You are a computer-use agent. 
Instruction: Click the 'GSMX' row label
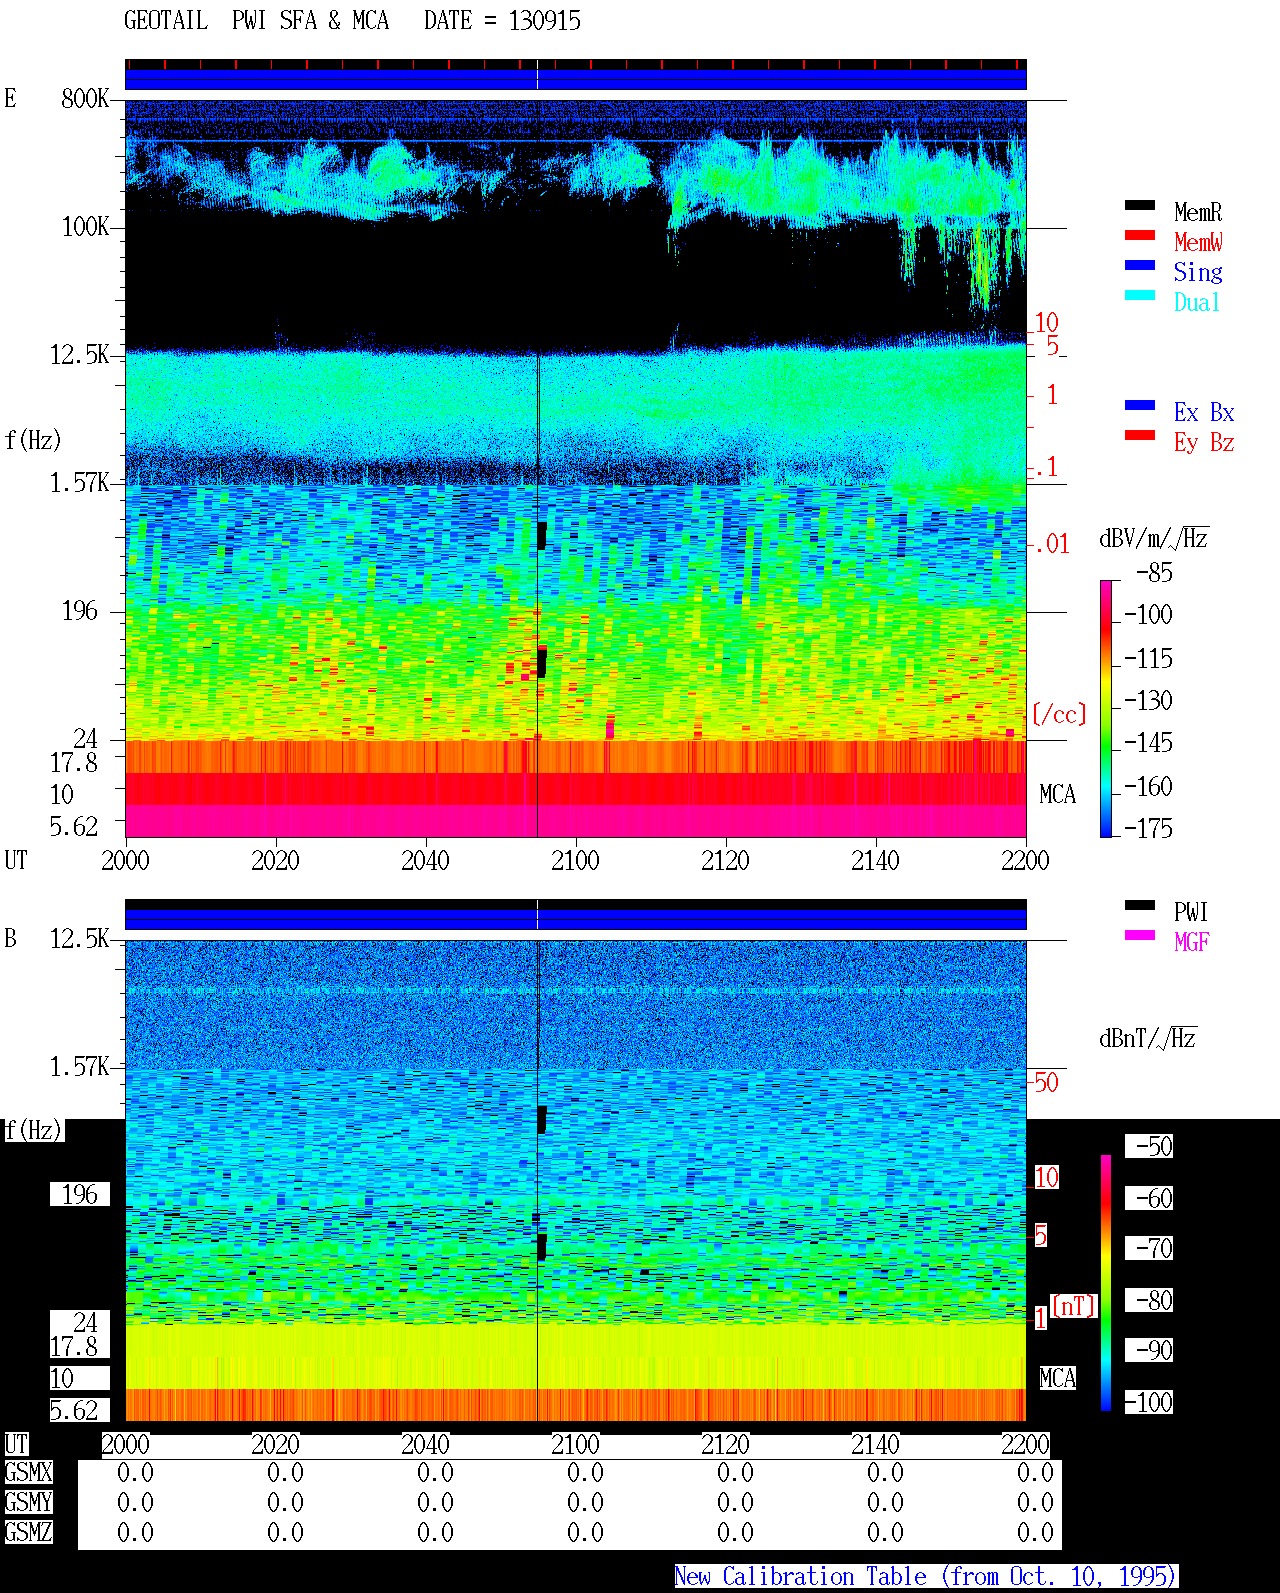coord(28,1473)
